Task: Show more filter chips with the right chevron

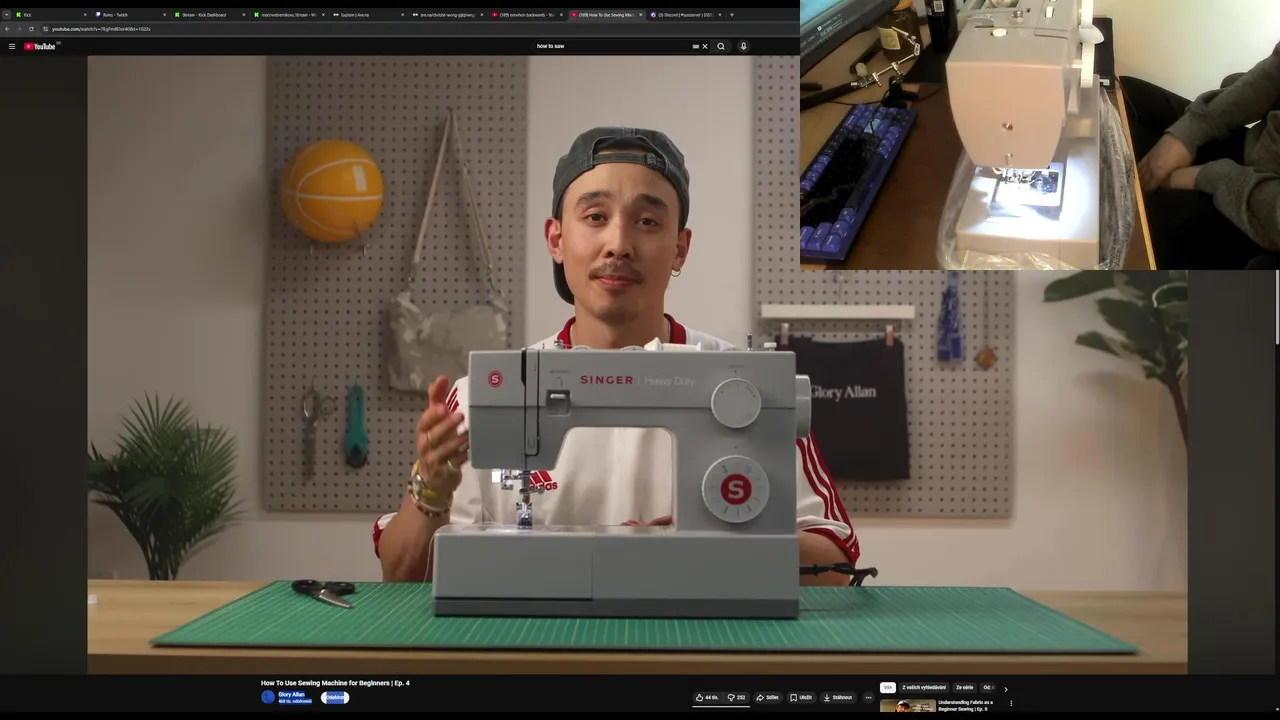Action: coord(1006,689)
